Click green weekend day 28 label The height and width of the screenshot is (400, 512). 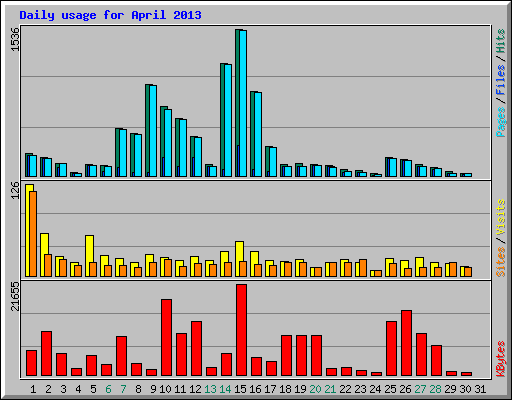coord(435,389)
